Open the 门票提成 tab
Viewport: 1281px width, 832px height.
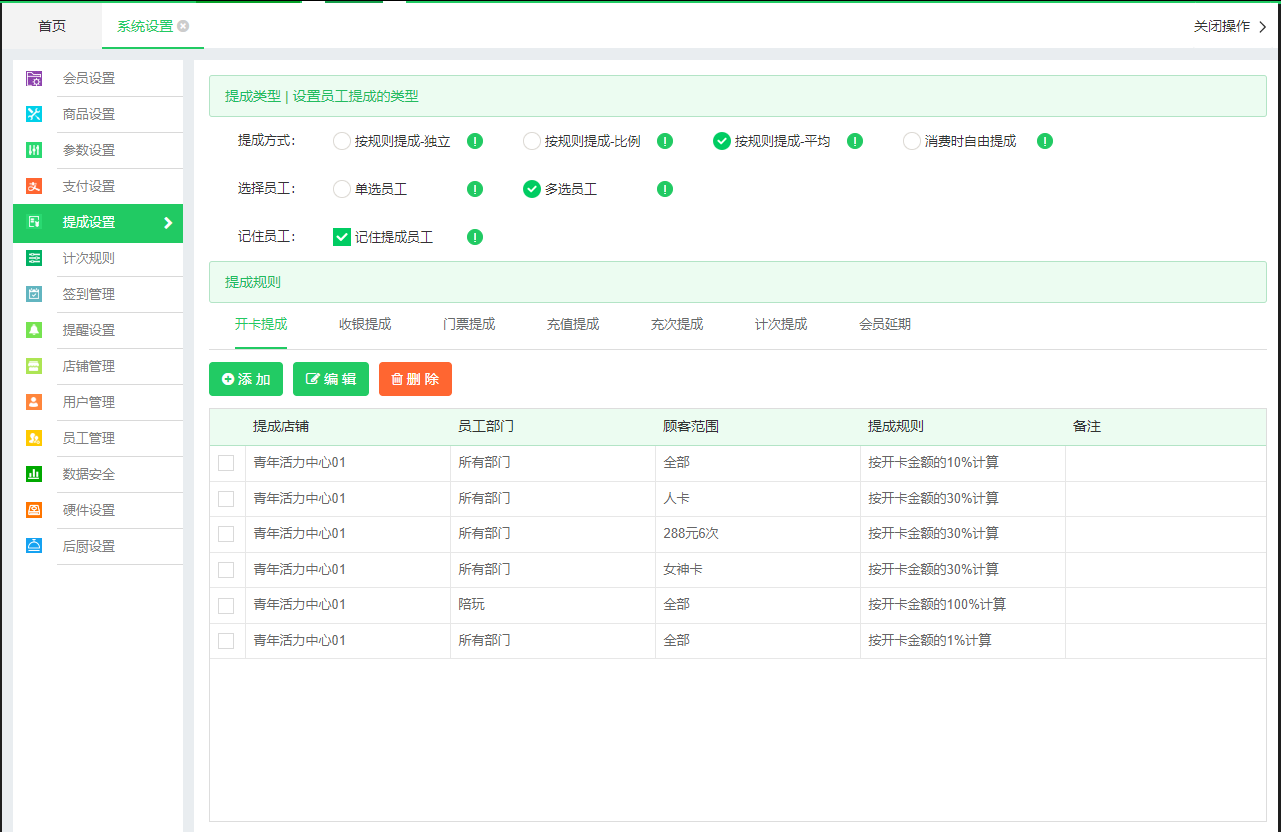pyautogui.click(x=469, y=324)
